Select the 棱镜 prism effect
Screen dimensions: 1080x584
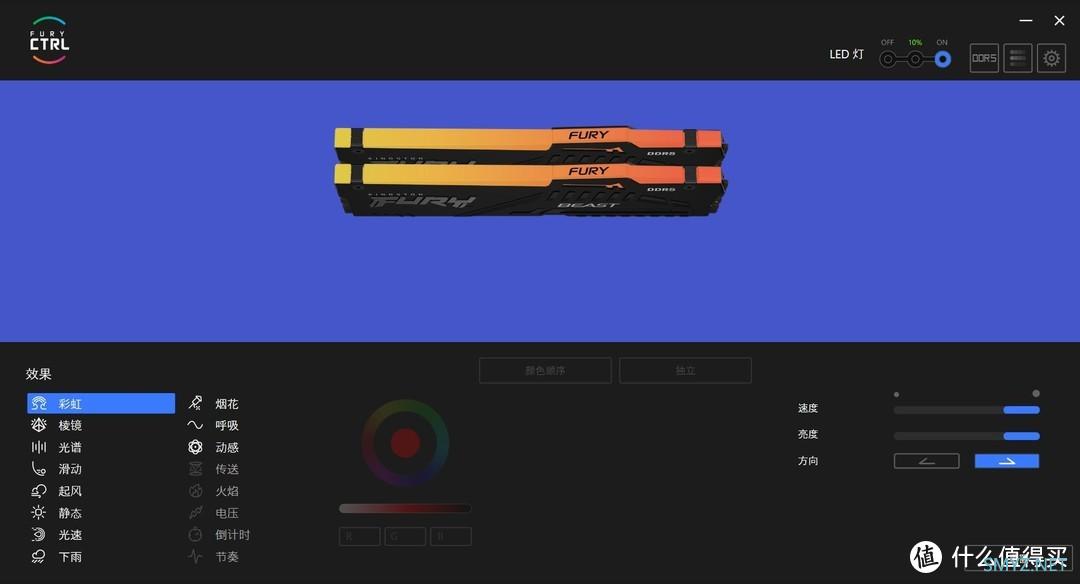[56, 426]
